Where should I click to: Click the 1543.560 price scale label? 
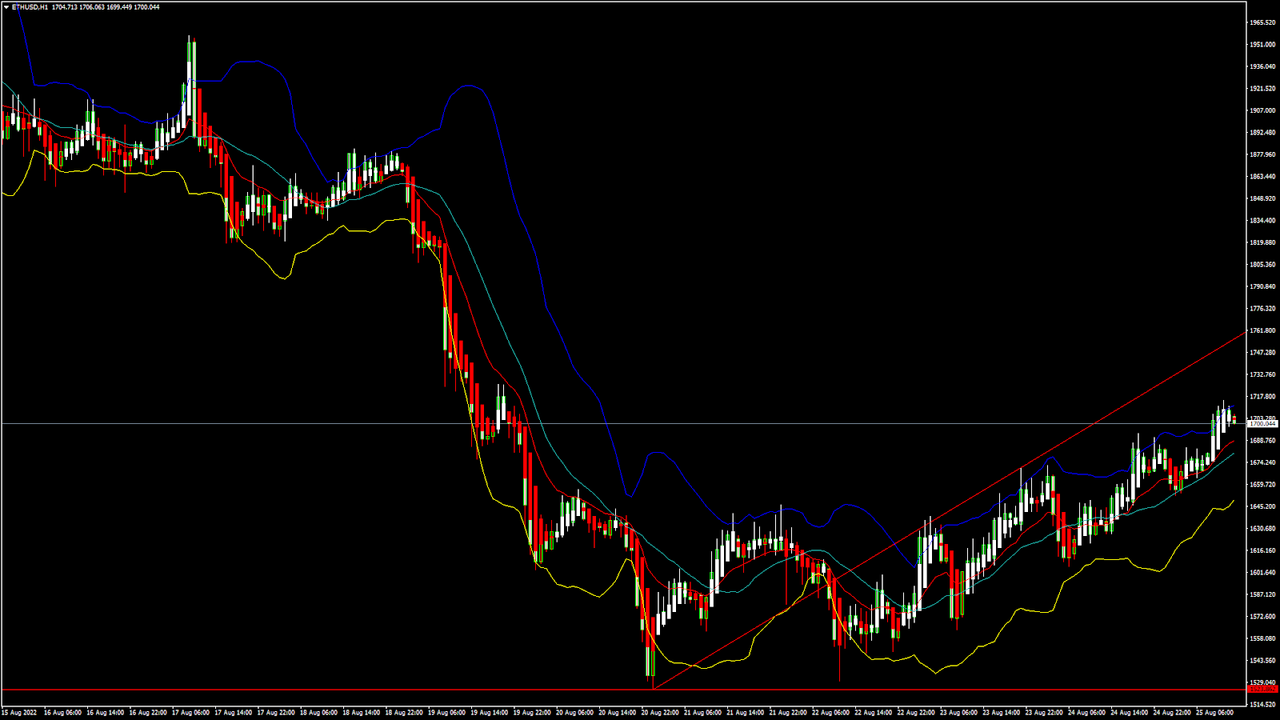1263,660
